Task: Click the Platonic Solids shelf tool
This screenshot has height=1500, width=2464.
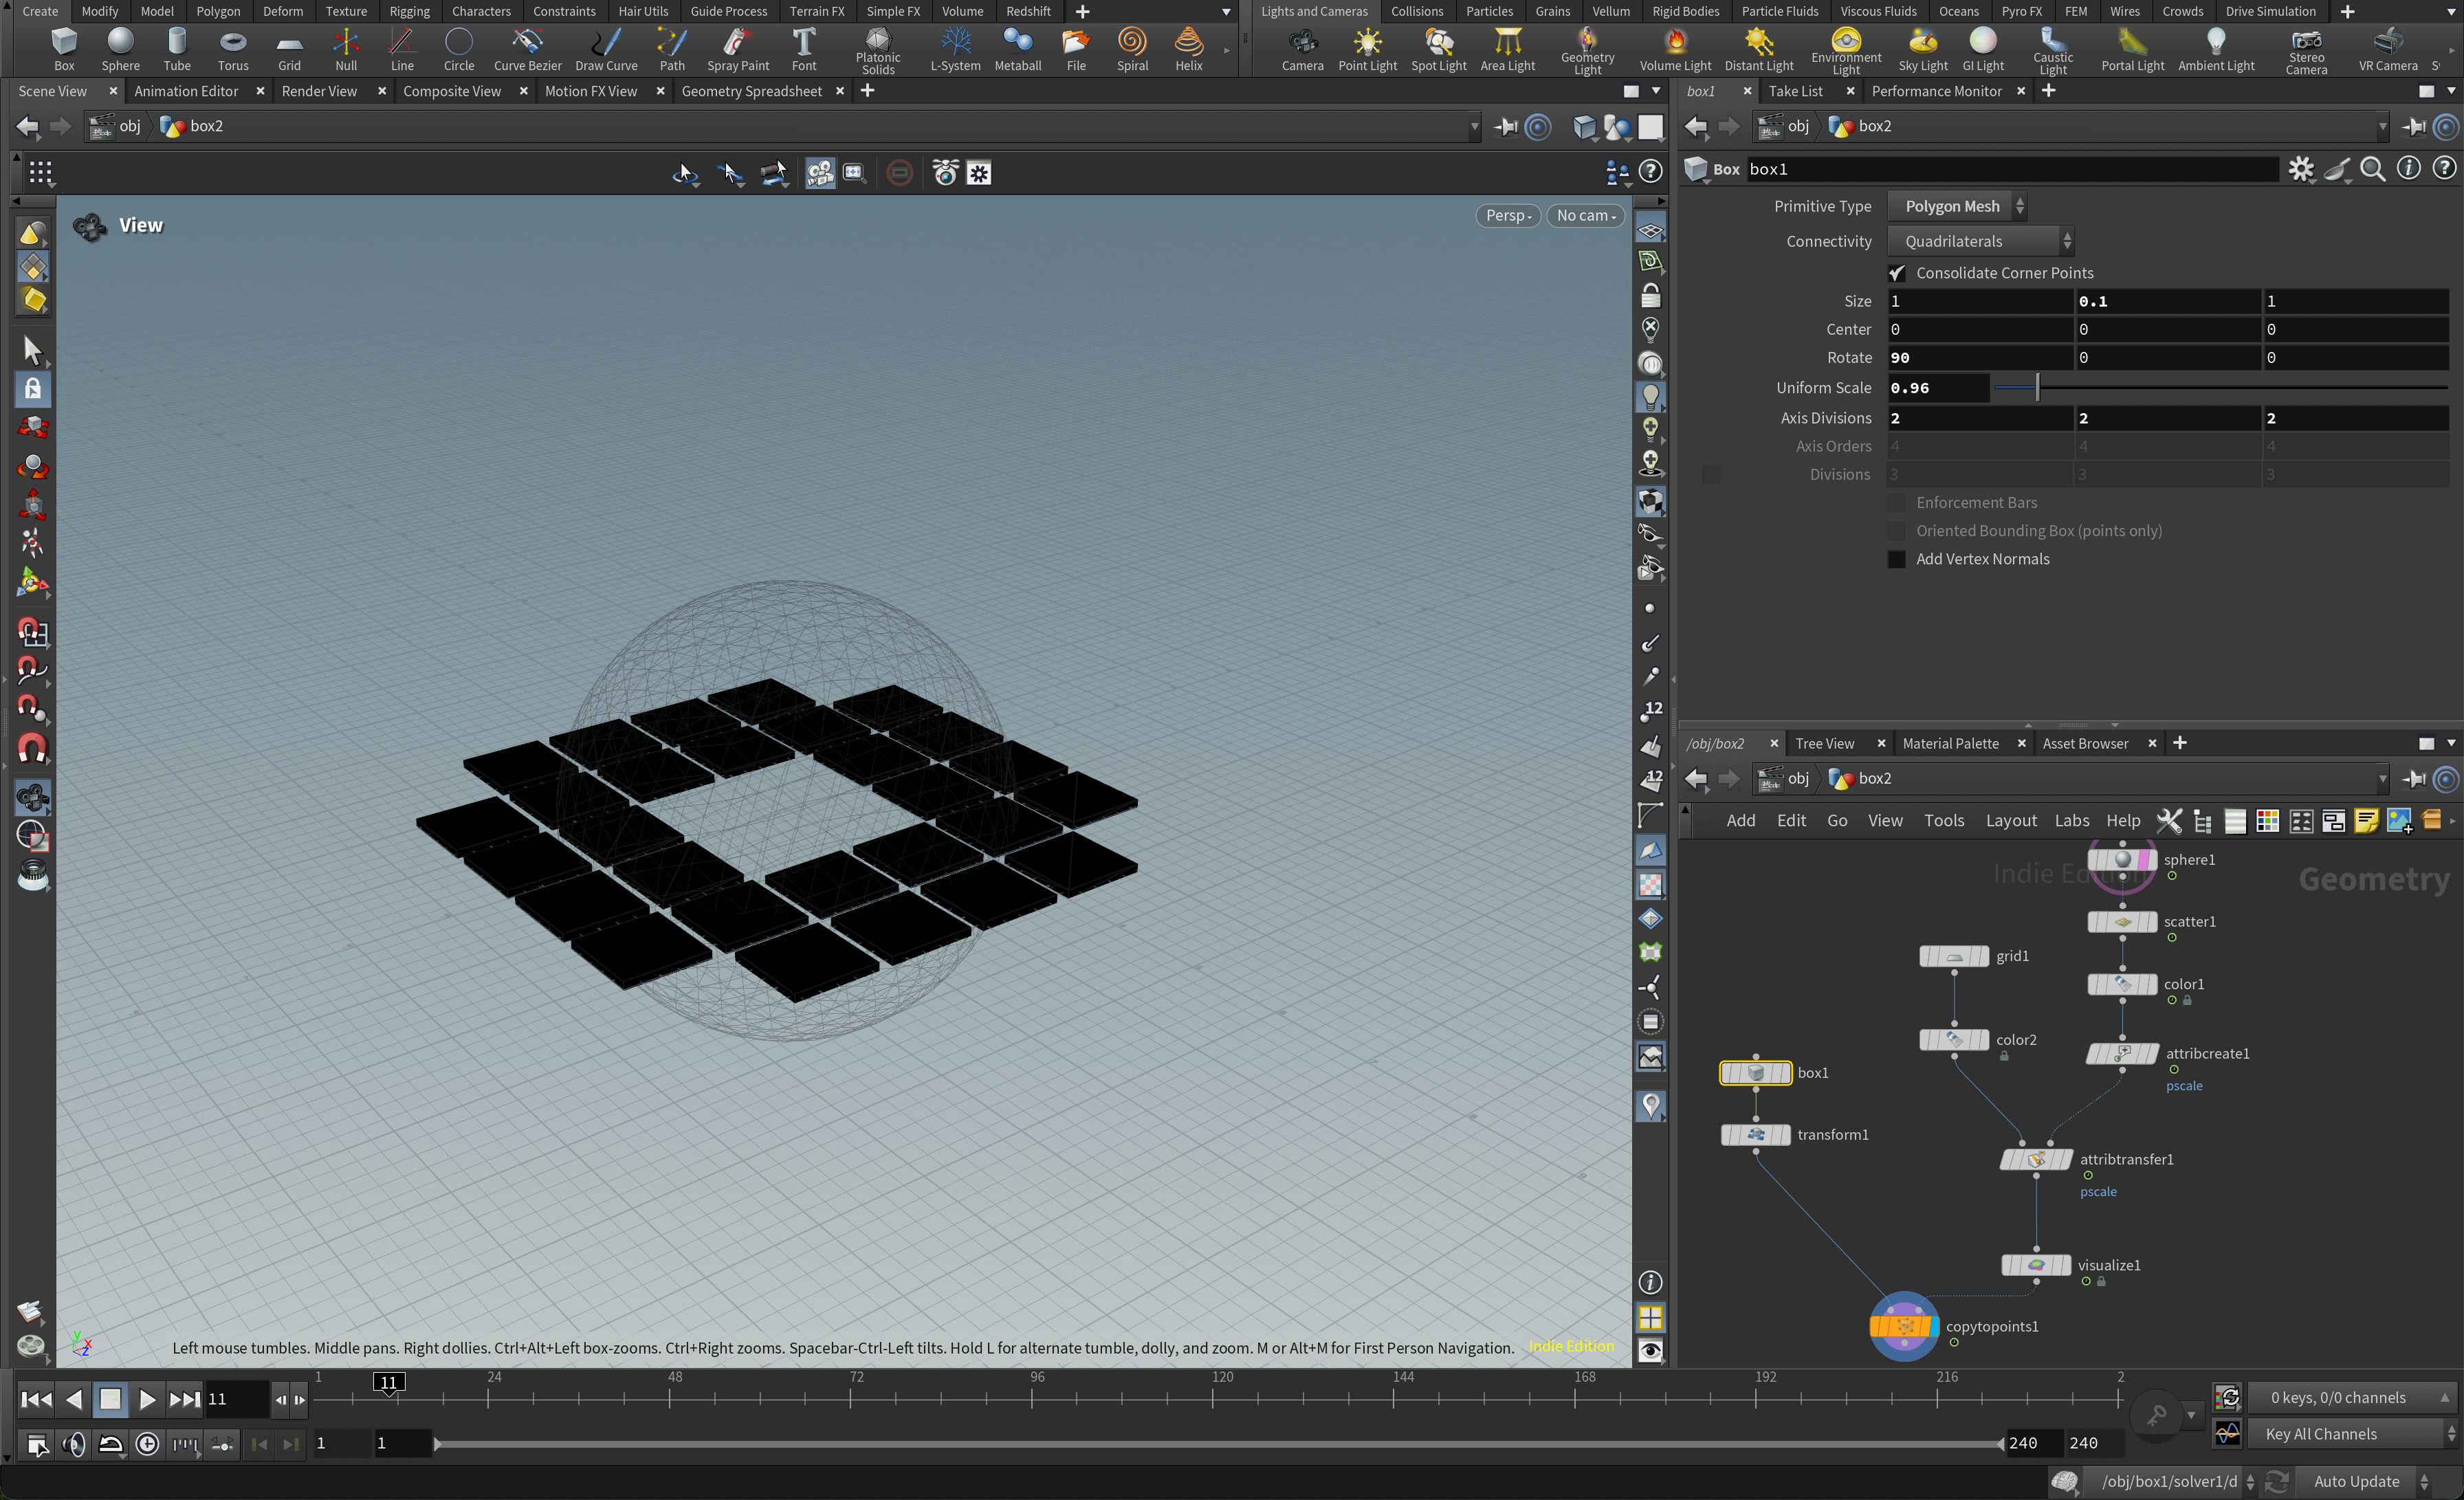Action: 877,50
